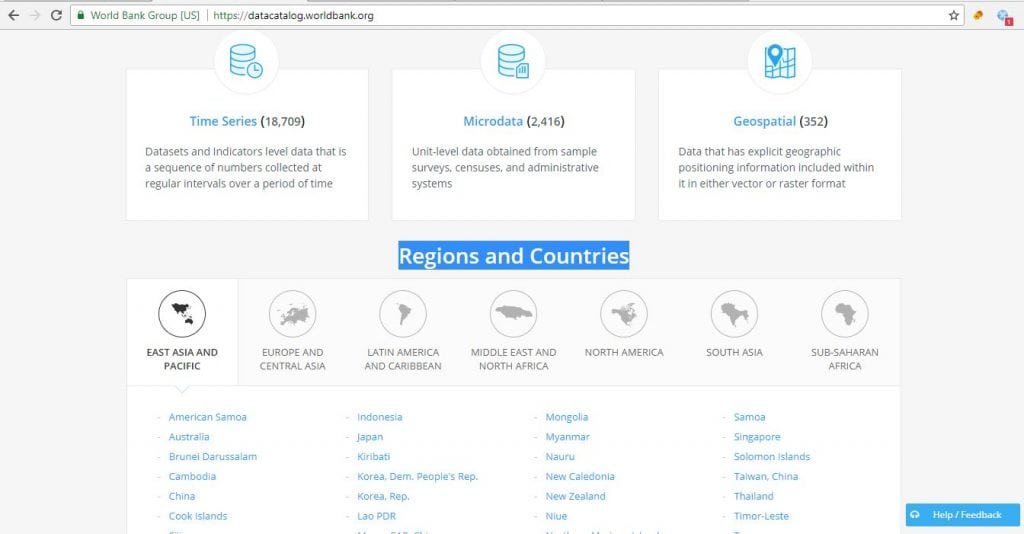Open the Timor-Leste country link

pyautogui.click(x=761, y=516)
